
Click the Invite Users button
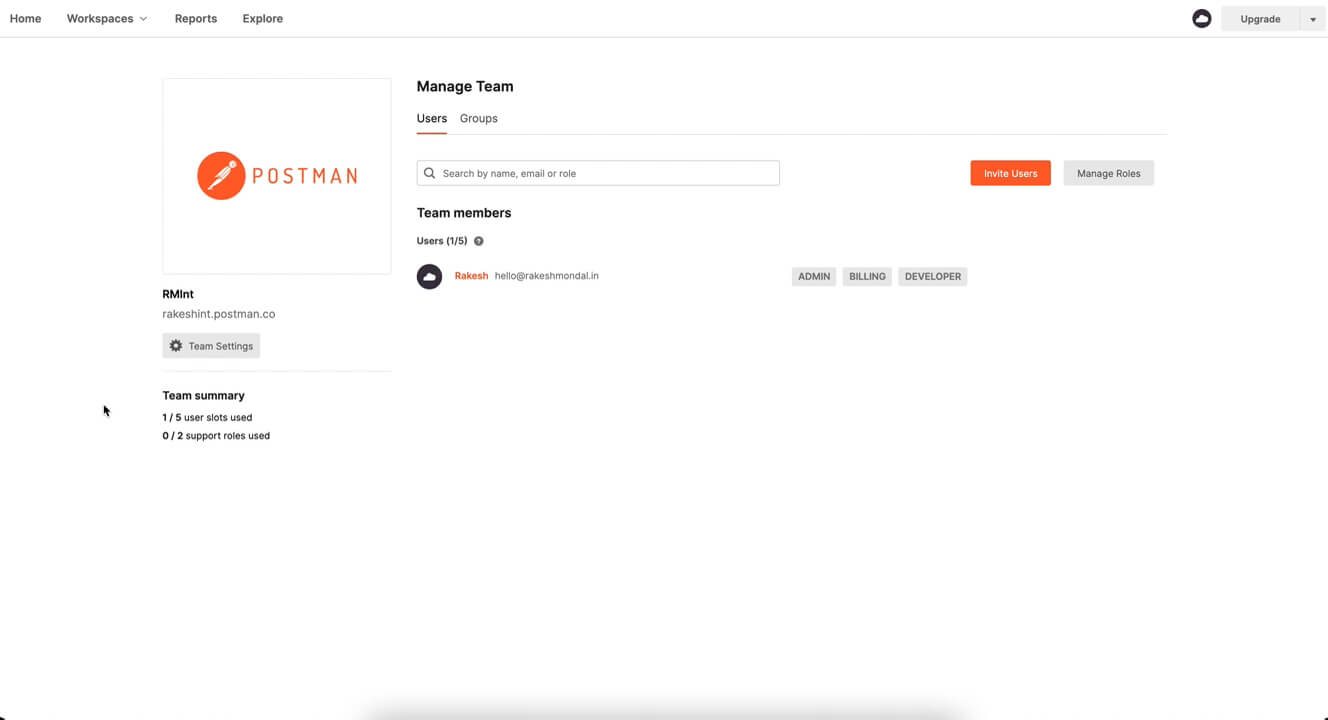tap(1010, 172)
